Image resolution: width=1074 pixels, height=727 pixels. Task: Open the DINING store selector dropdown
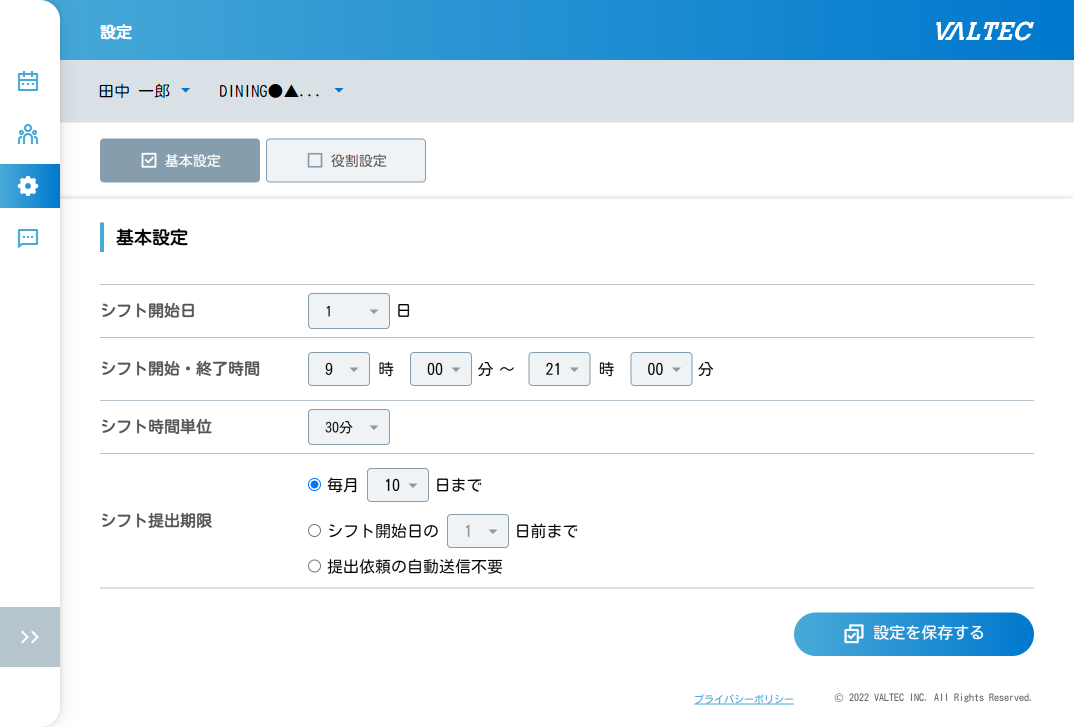pyautogui.click(x=281, y=91)
